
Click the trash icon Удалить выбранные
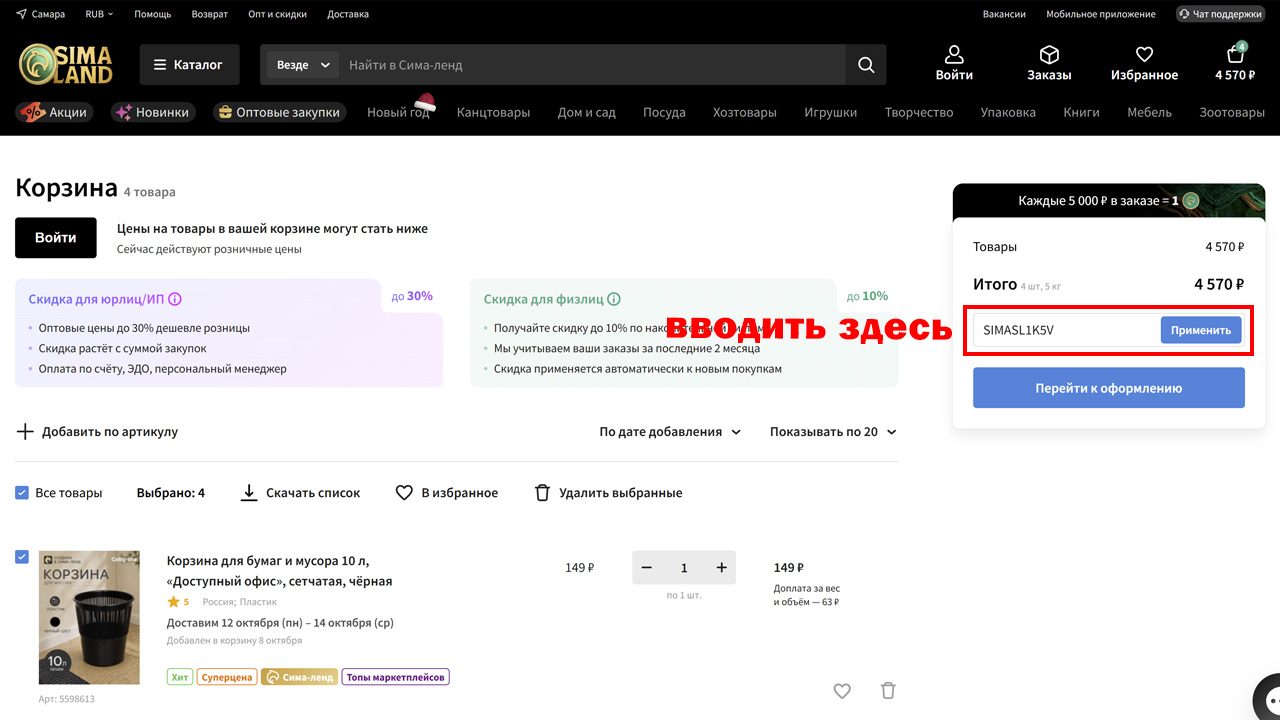pyautogui.click(x=542, y=493)
